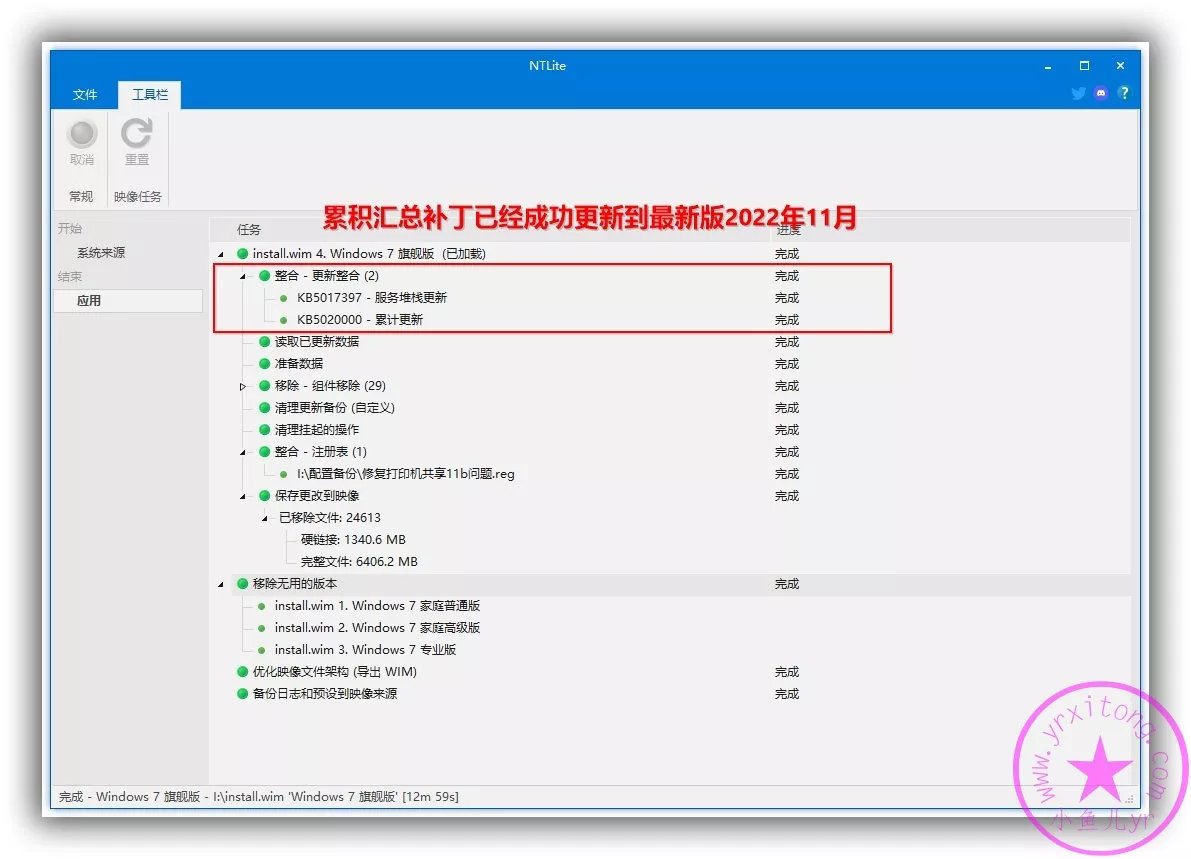Select the install.wim 4. Windows 7 旗舰版 (已加载) row
1191x859 pixels.
(369, 254)
